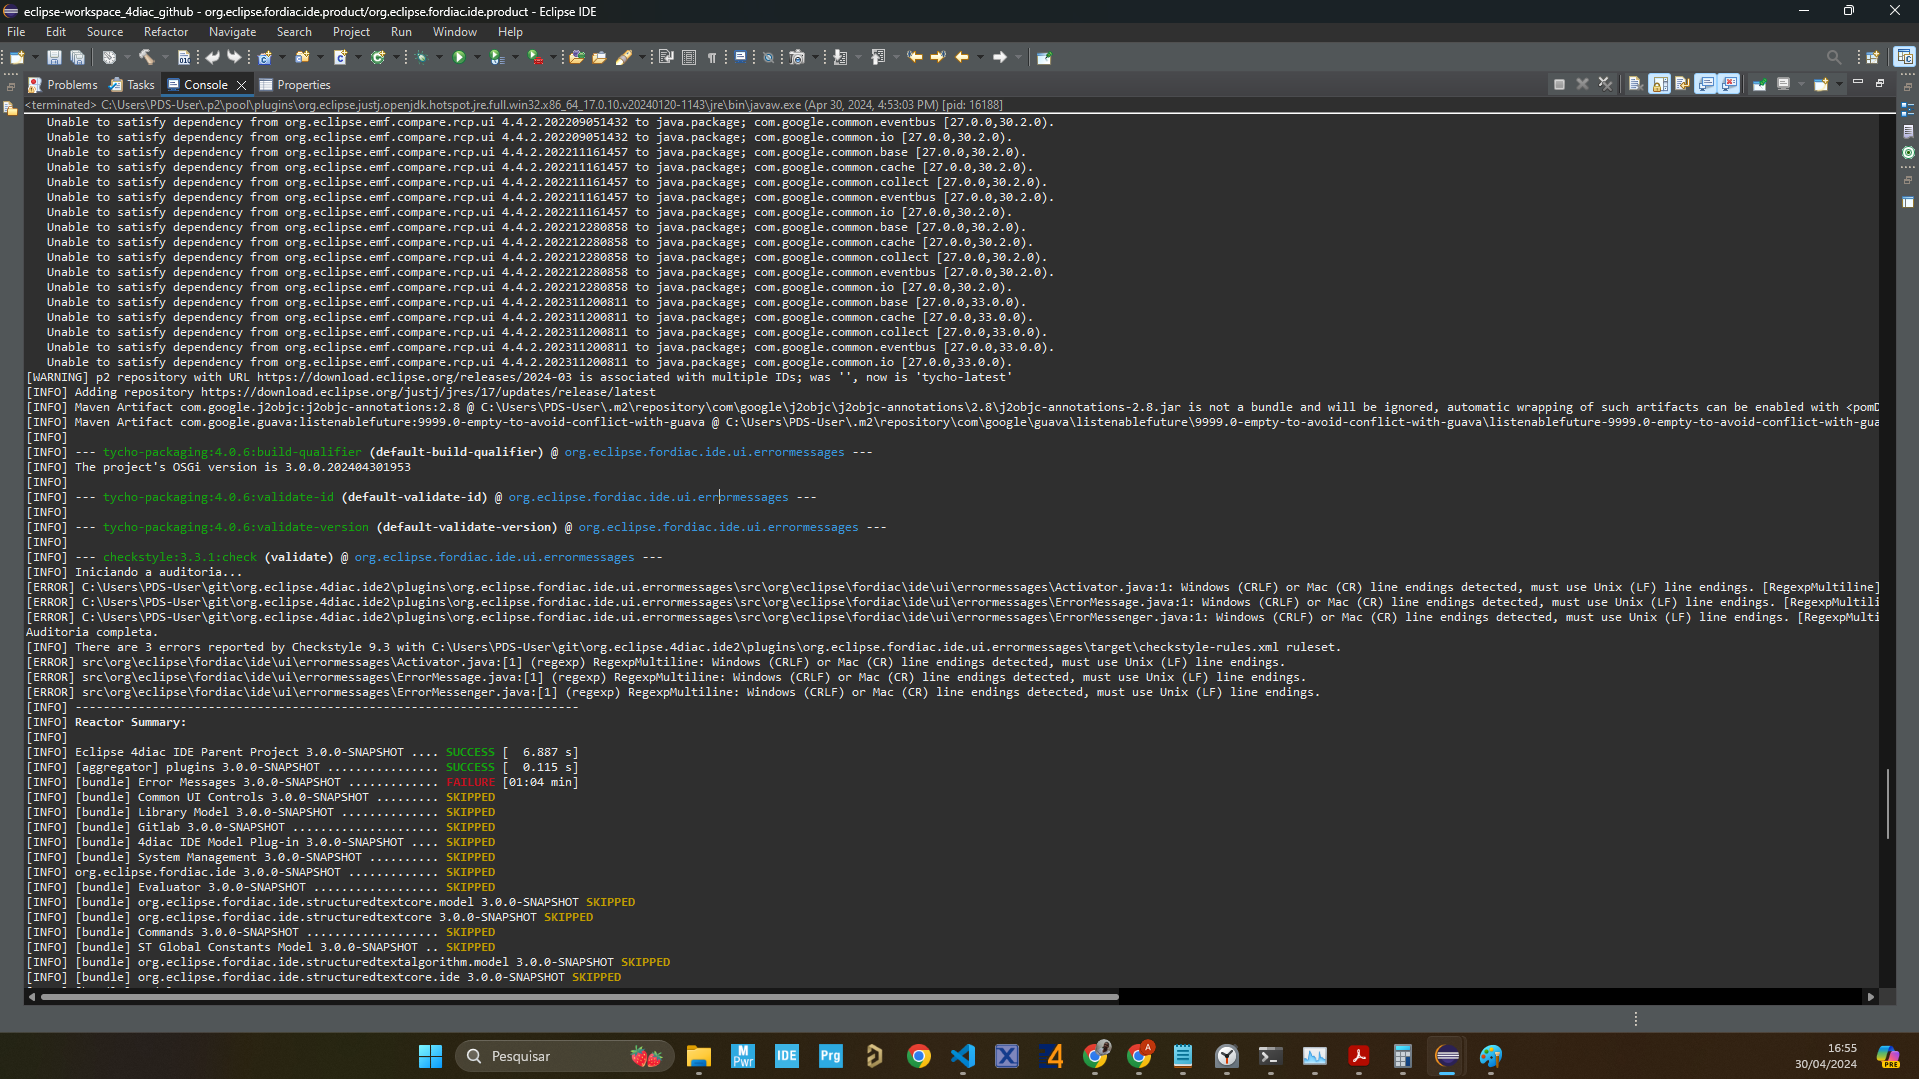Open the Search pencil icon dropdown arrow
This screenshot has height=1079, width=1919.
point(642,57)
